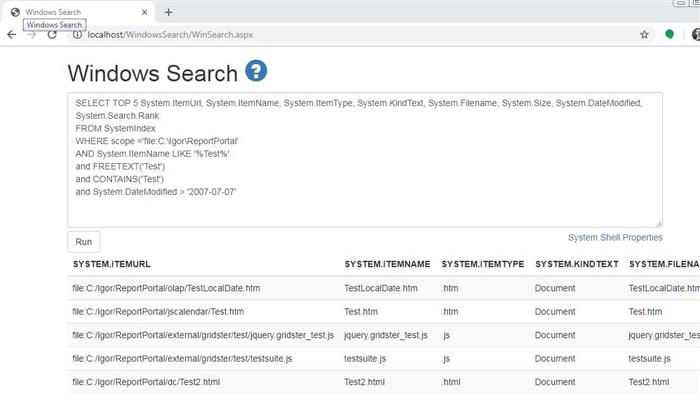The height and width of the screenshot is (409, 700).
Task: Click the SYSTEM.ITEMNAME column header
Action: (x=387, y=264)
